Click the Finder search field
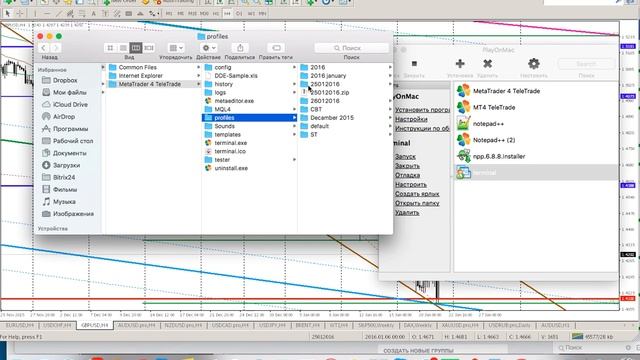This screenshot has height=360, width=640. [351, 48]
